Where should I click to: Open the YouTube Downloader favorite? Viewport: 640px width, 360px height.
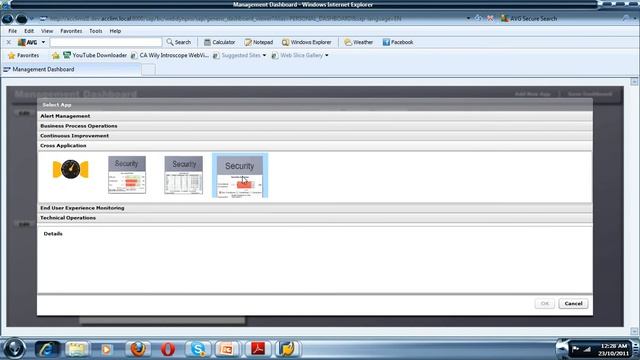click(95, 55)
